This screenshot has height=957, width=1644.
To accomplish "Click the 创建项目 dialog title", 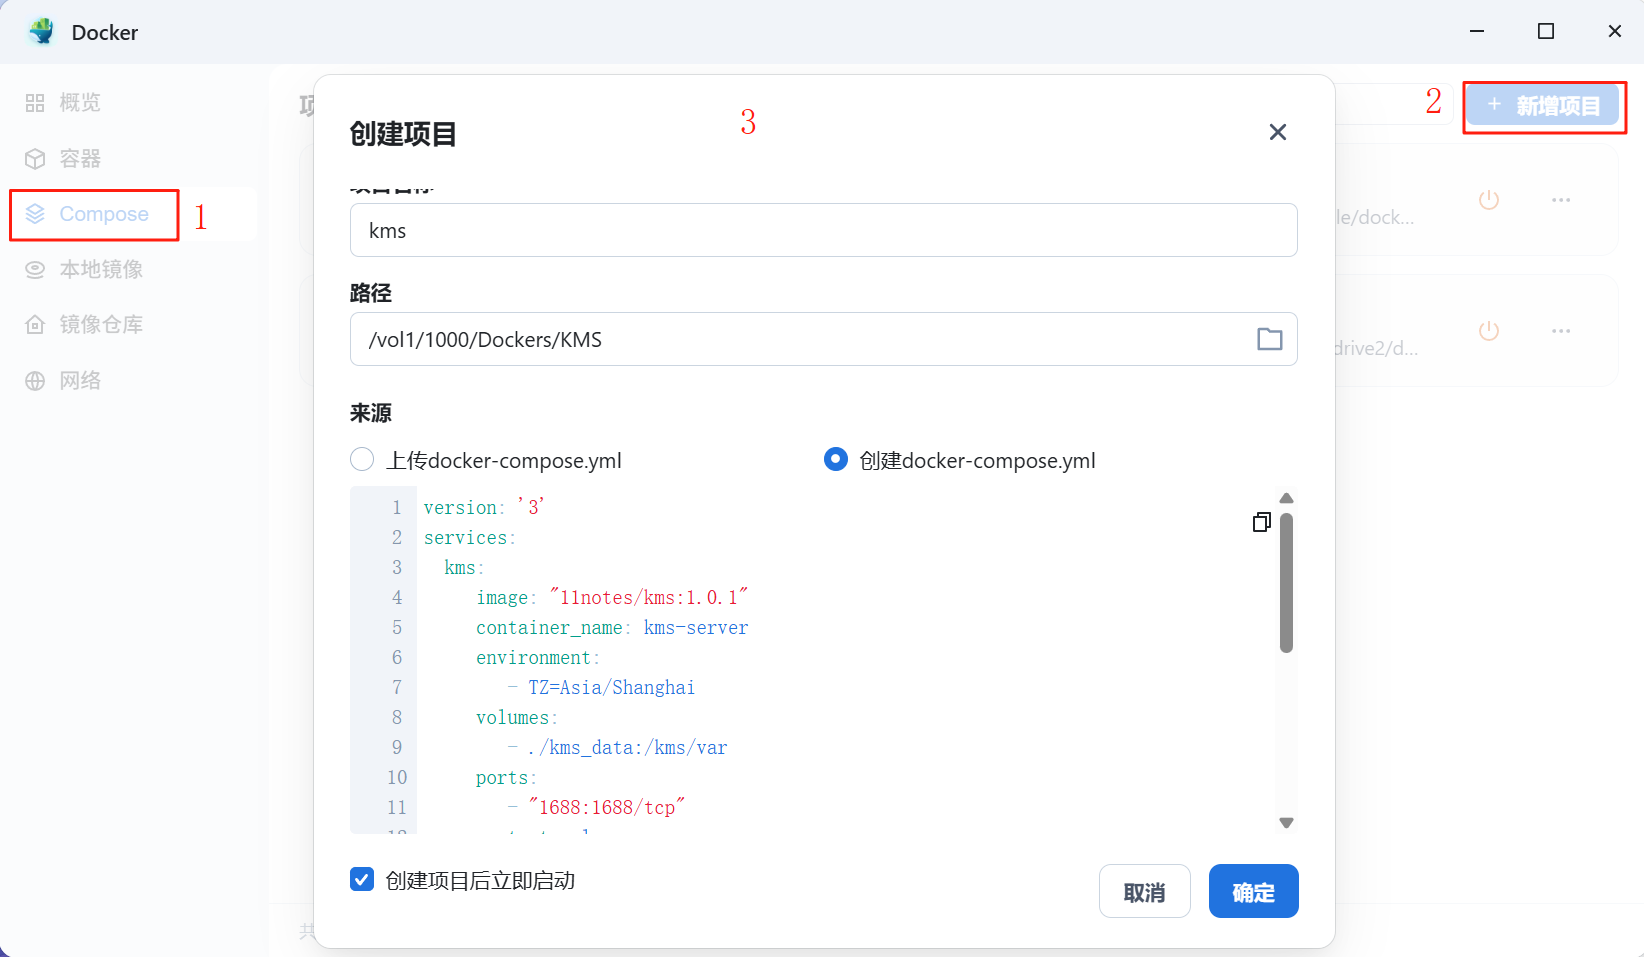I will [403, 133].
